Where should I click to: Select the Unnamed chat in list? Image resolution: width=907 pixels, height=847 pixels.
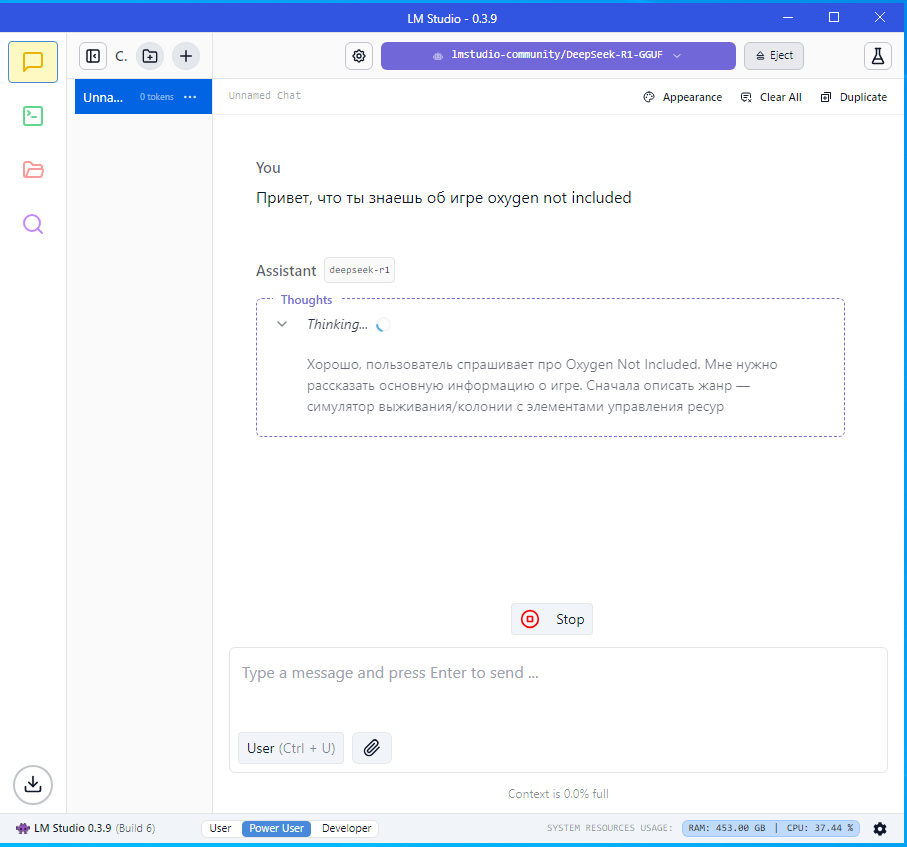(x=143, y=97)
